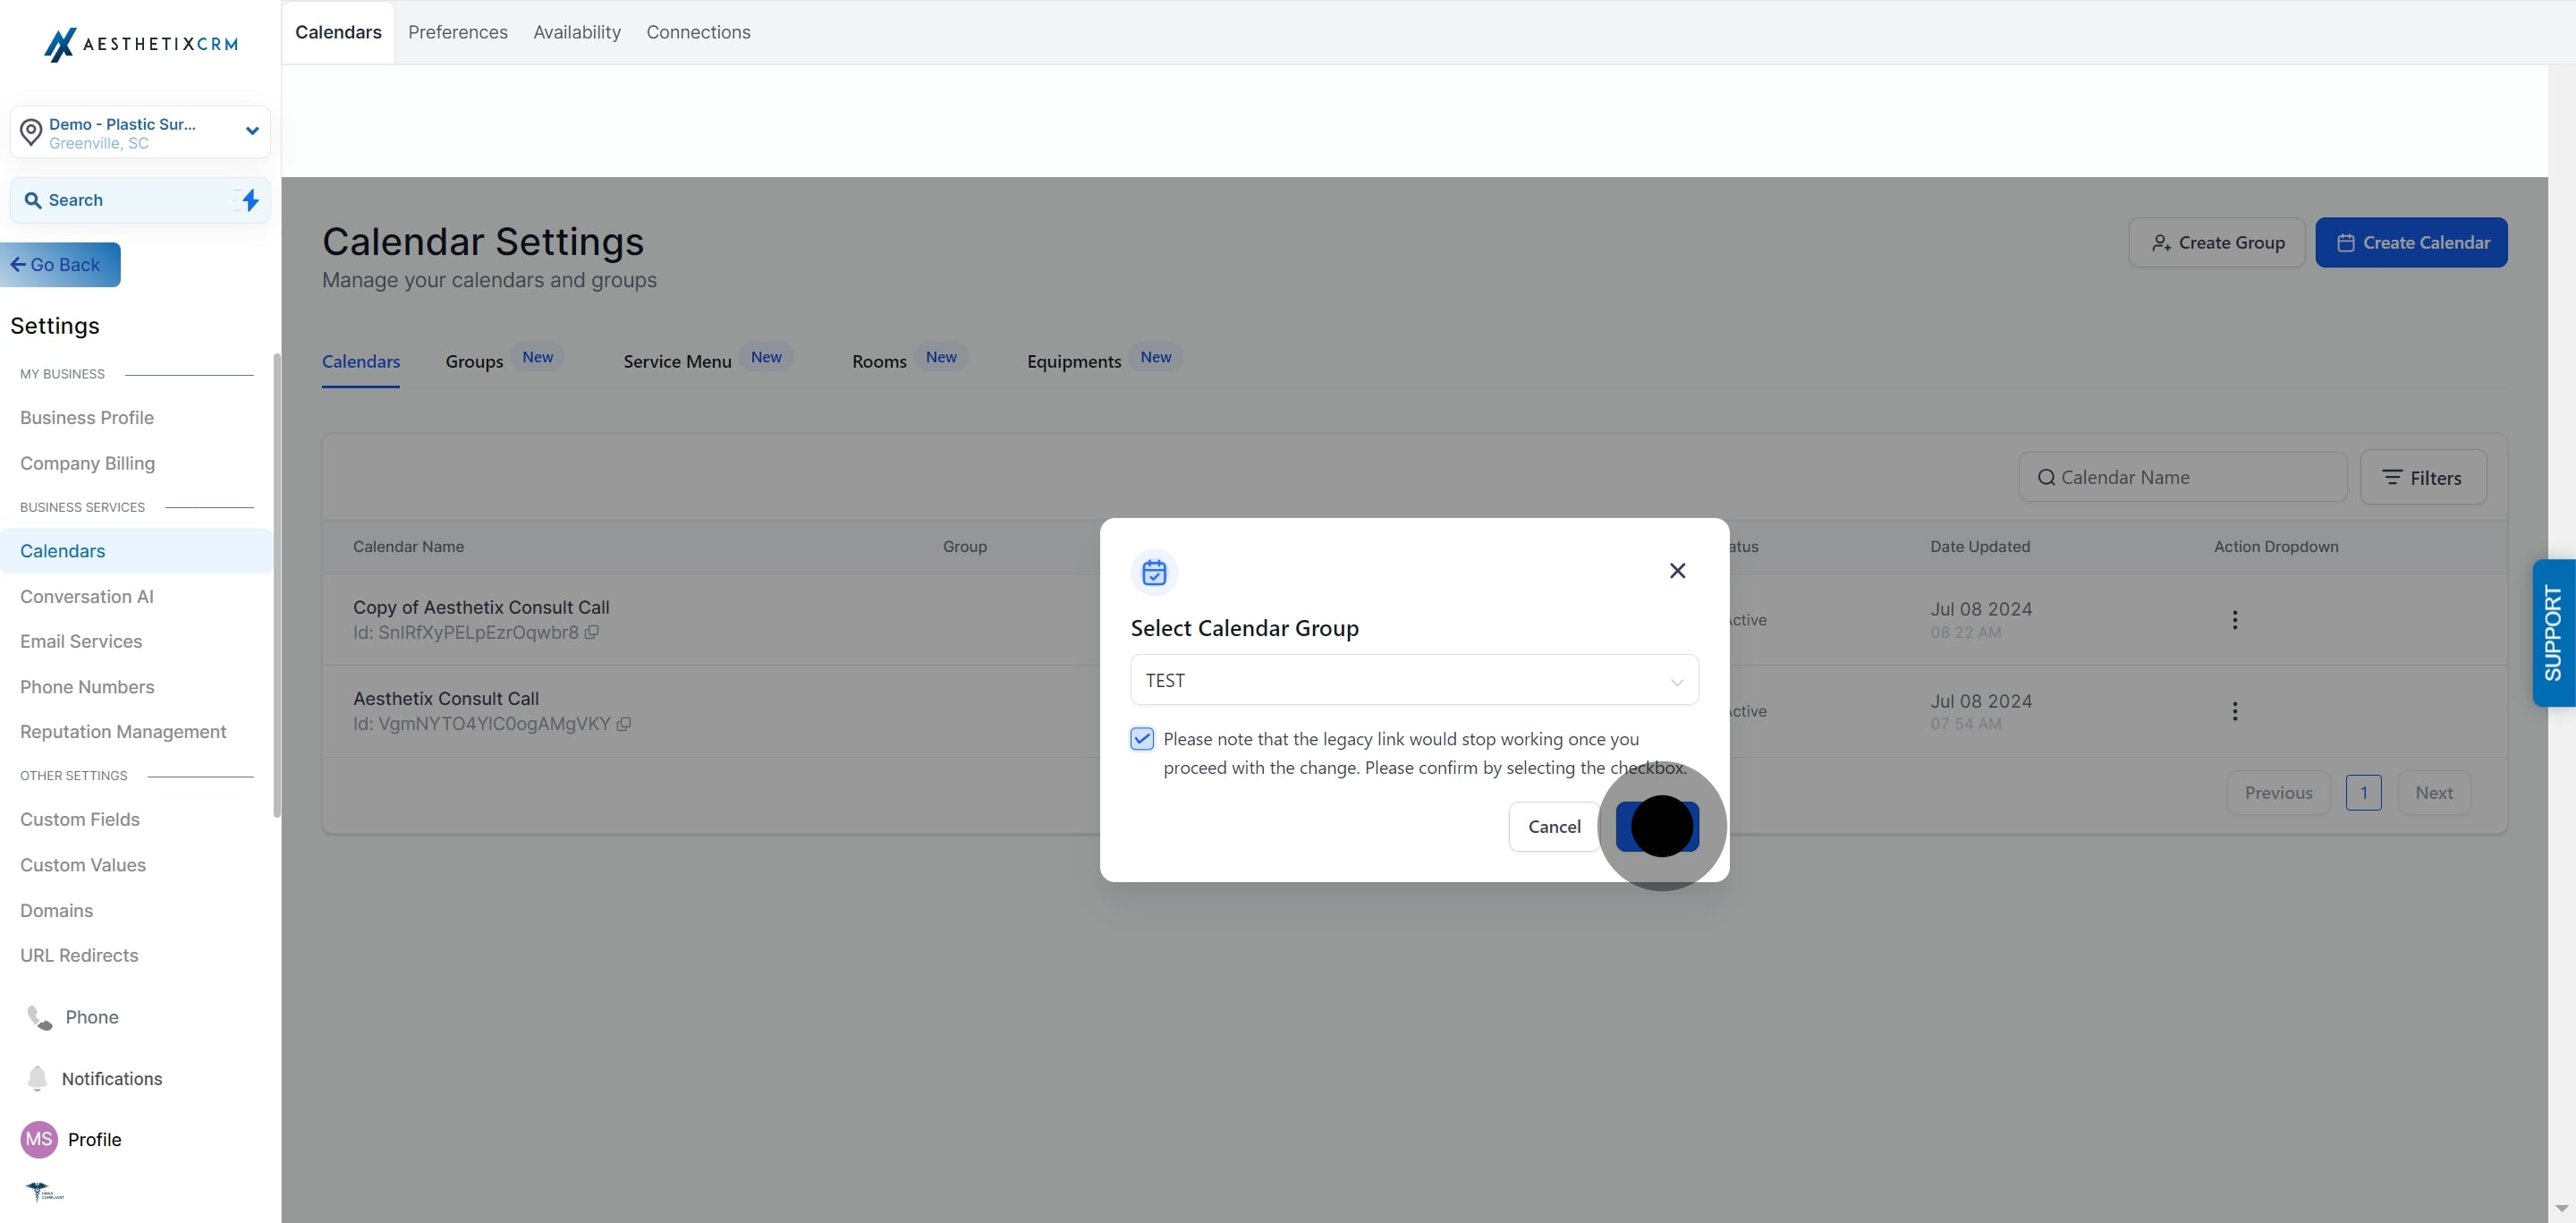The image size is (2576, 1223).
Task: Open the TEST calendar group dropdown
Action: tap(1413, 680)
